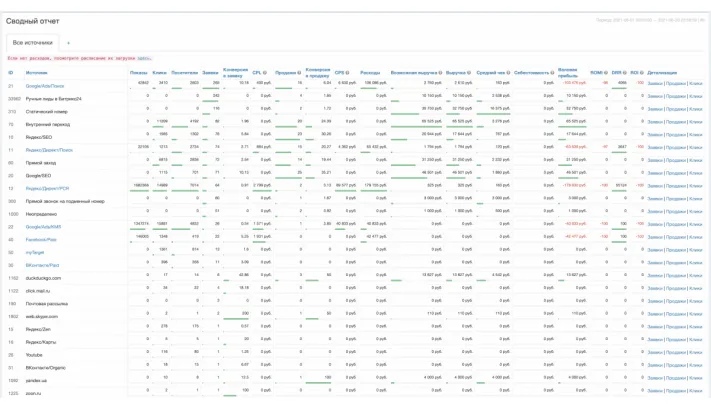Open the Google/Ads/КМS source link
The height and width of the screenshot is (409, 711).
pyautogui.click(x=43, y=227)
